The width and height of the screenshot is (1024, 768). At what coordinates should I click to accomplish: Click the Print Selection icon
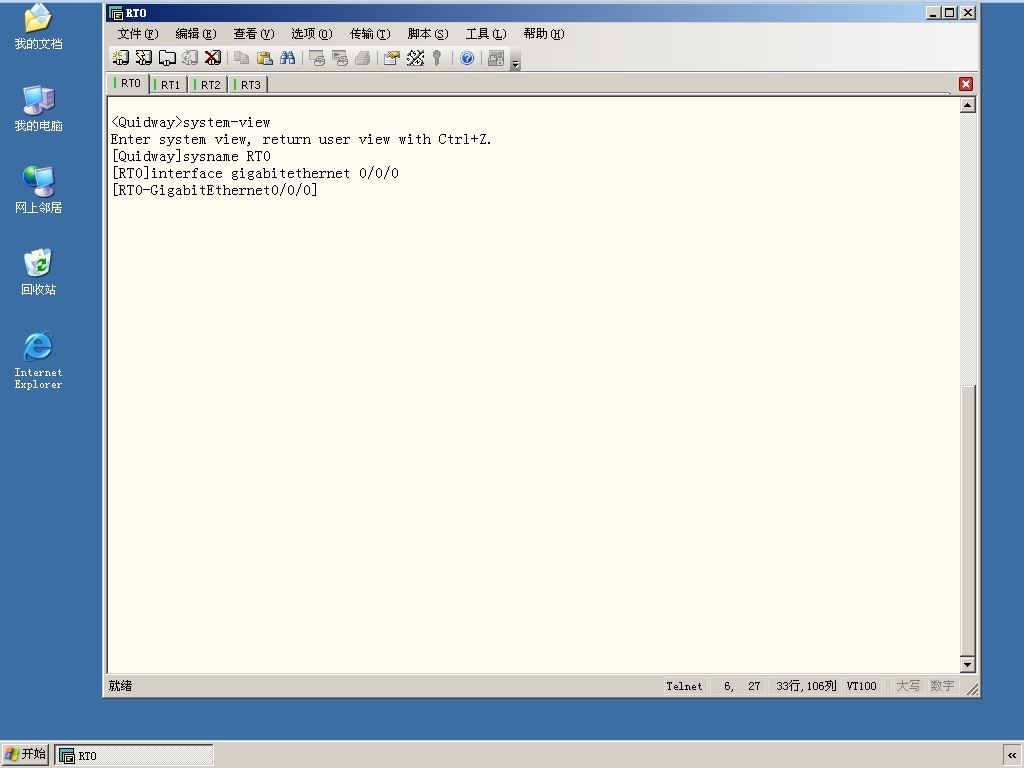[x=340, y=58]
